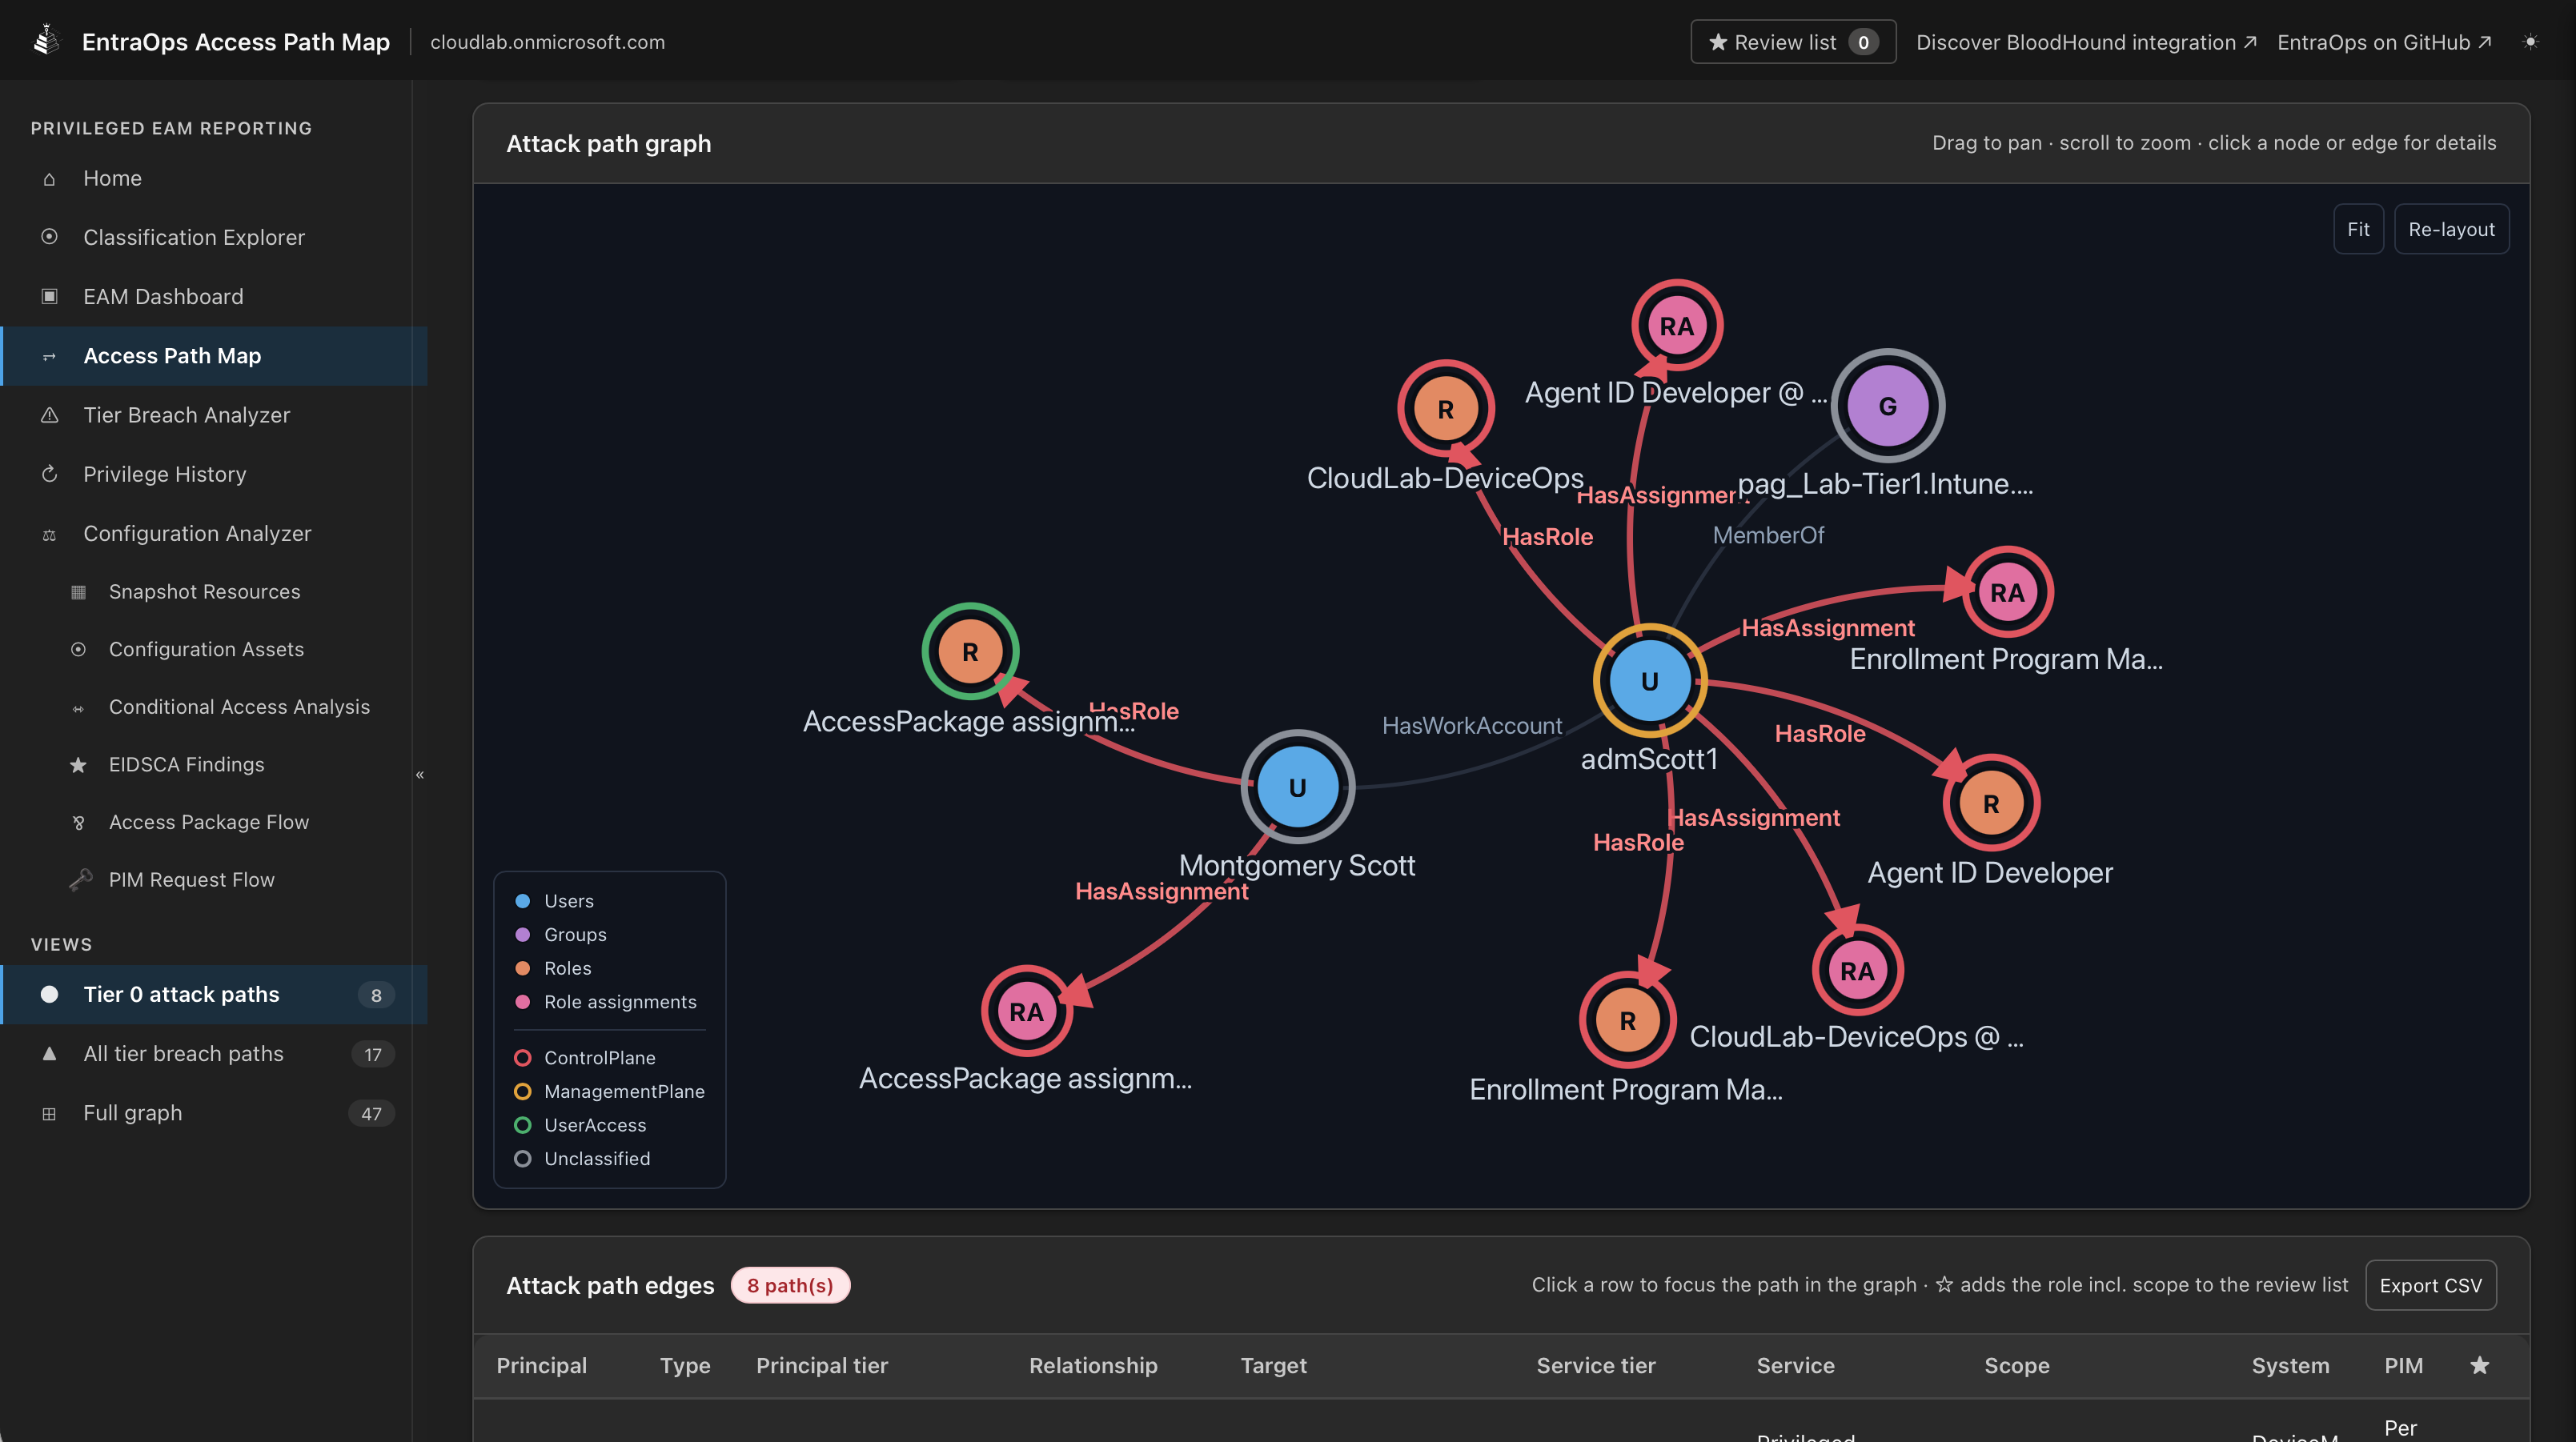Click the HasAssignment edge near Montgomery Scott
2576x1442 pixels.
(x=1161, y=891)
